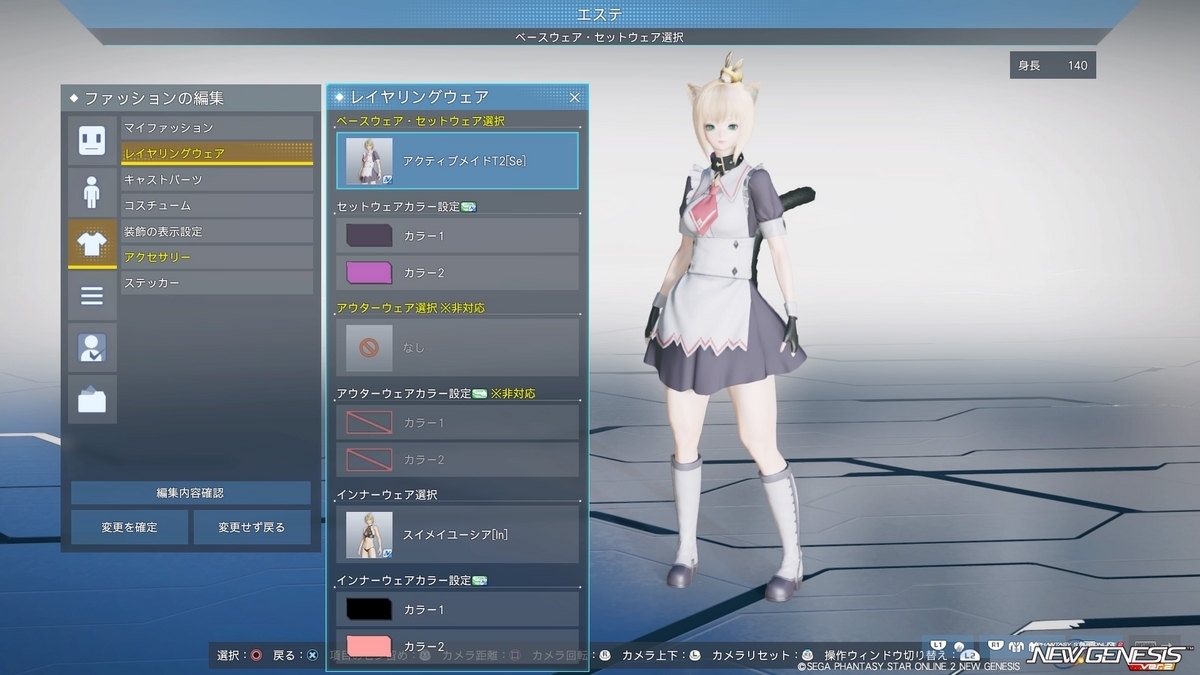Click the アウターウェアカラー設定 sync badge icon
Screen dimensions: 1200x675
pos(479,394)
